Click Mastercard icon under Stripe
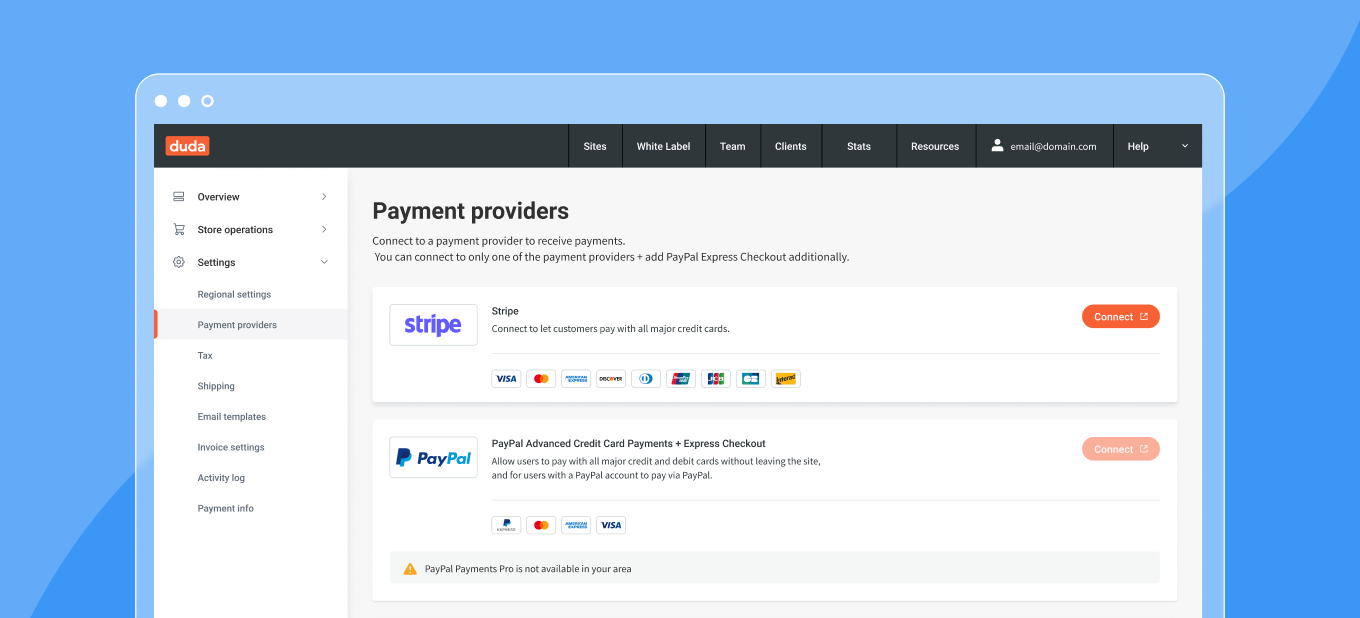The width and height of the screenshot is (1360, 618). coord(541,379)
